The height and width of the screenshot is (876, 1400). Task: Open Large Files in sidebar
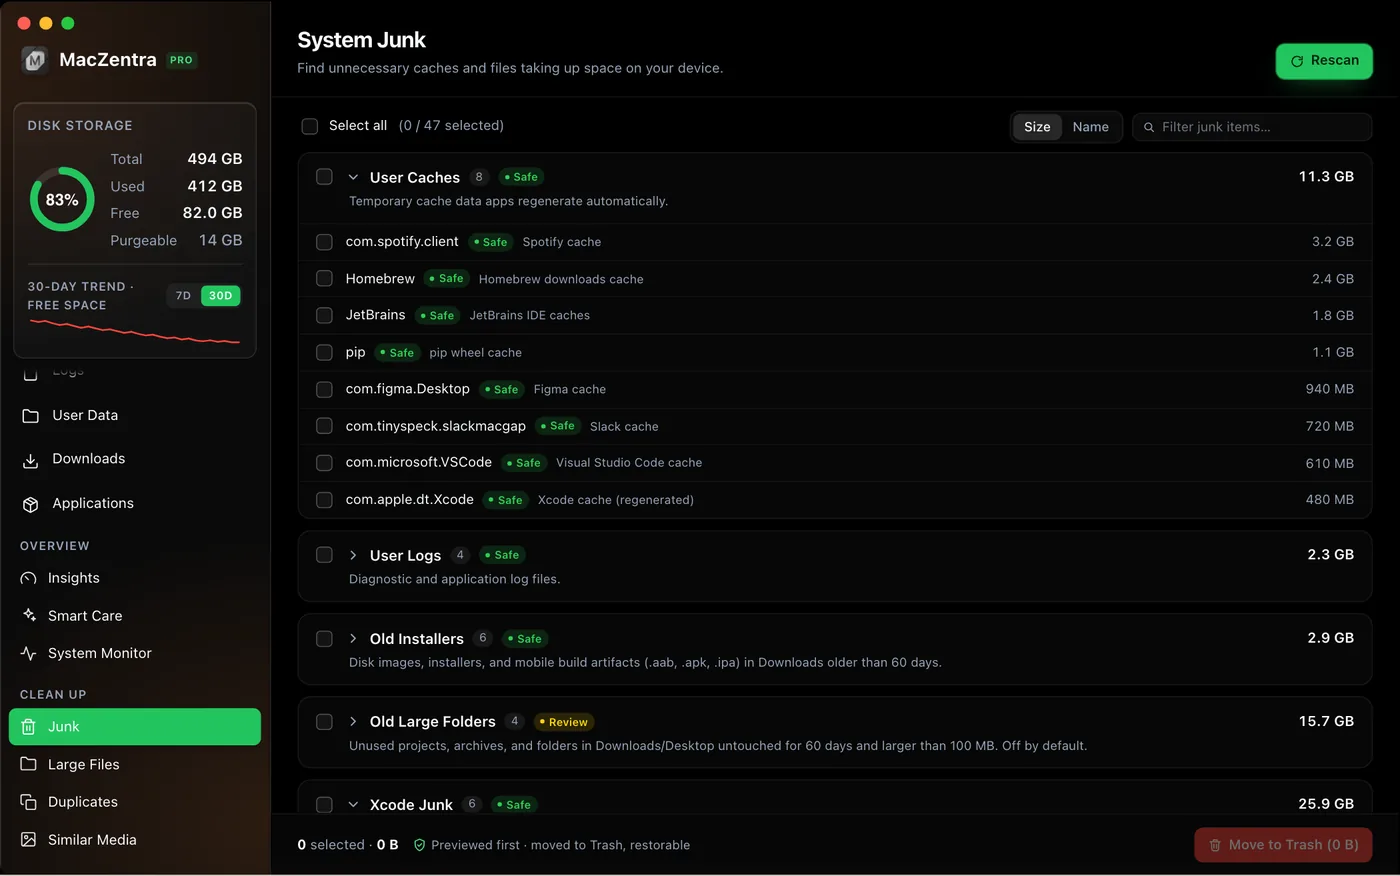[135, 765]
